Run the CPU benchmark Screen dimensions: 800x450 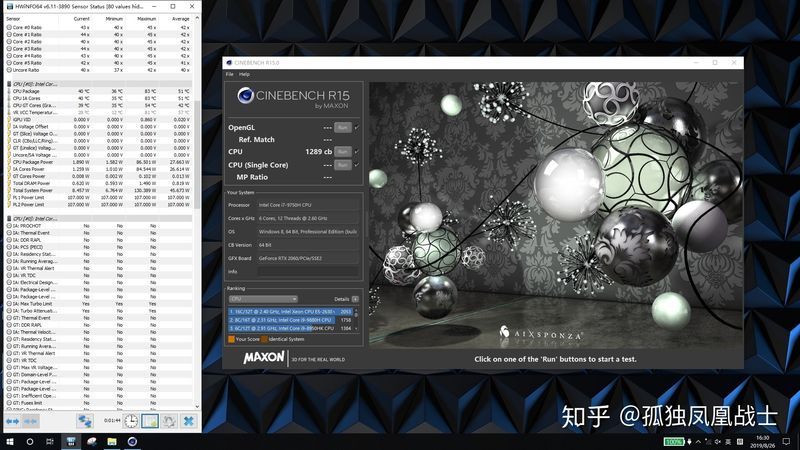click(343, 152)
